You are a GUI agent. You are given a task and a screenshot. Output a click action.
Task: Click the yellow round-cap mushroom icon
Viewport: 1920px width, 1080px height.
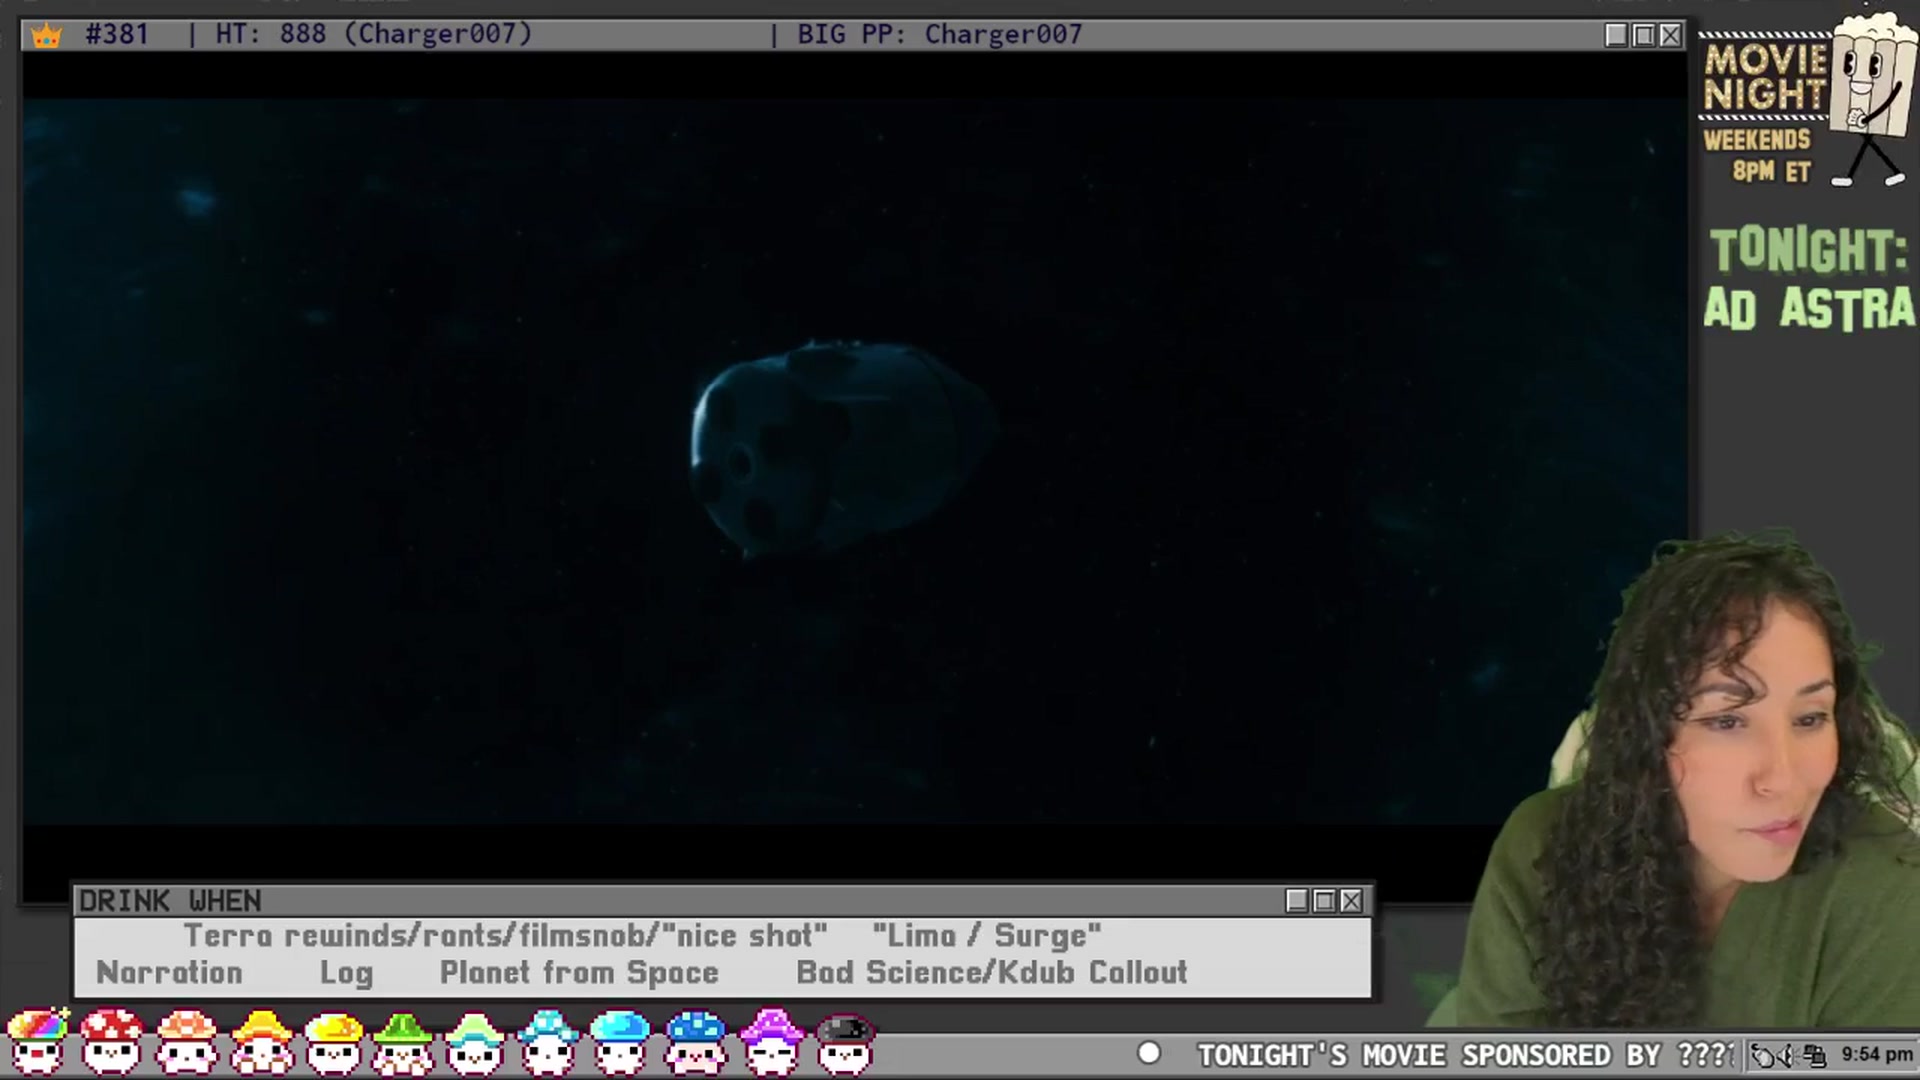334,1042
